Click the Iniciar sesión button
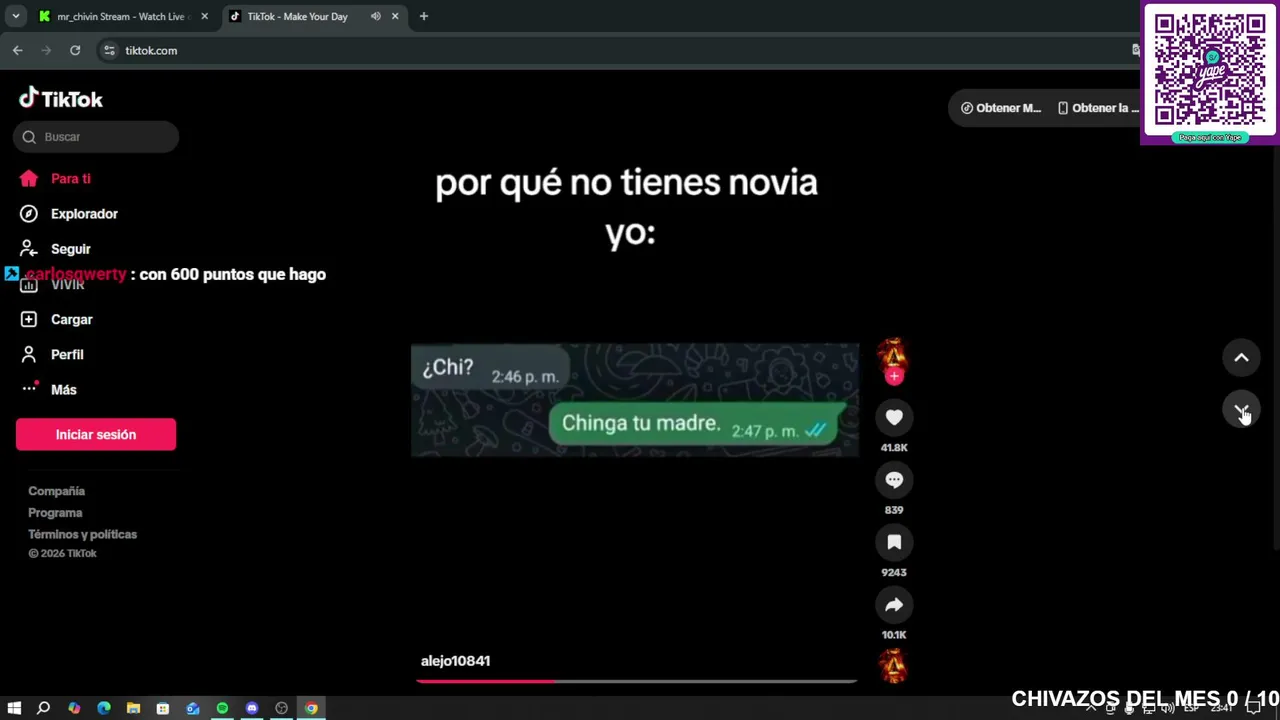The width and height of the screenshot is (1280, 720). (x=96, y=435)
